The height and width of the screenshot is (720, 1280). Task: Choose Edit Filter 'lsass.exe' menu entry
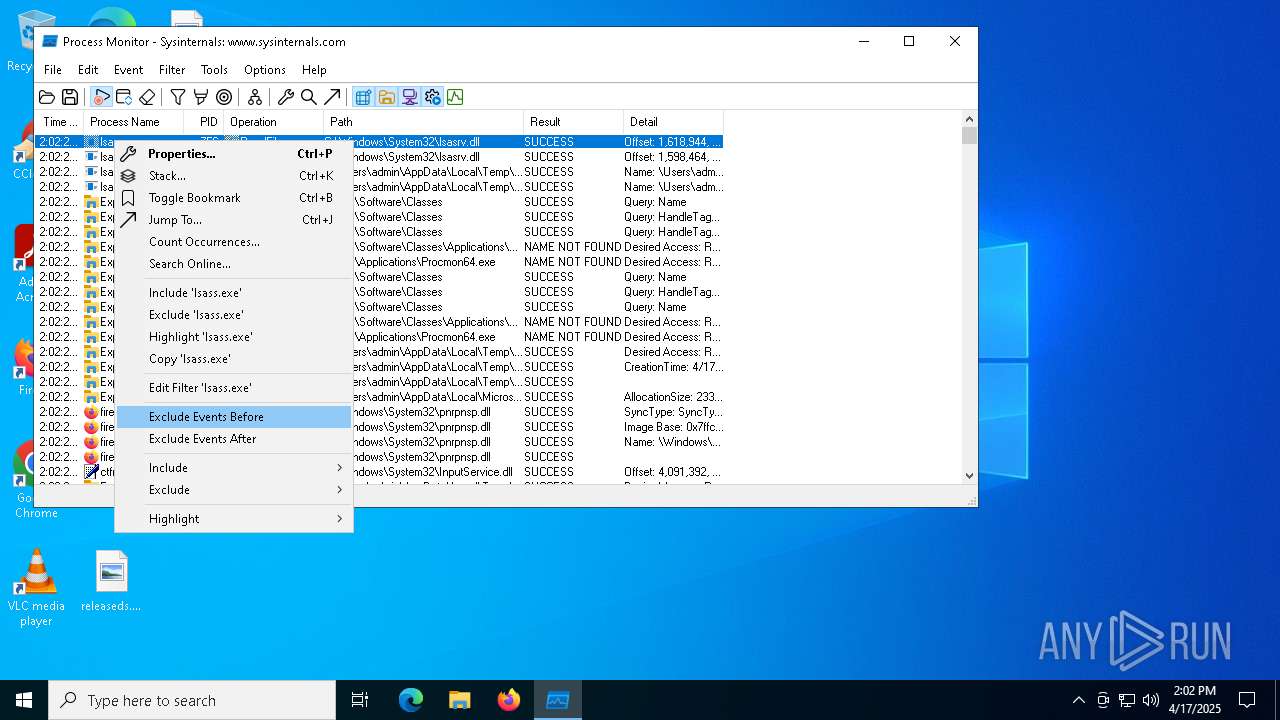click(x=233, y=388)
